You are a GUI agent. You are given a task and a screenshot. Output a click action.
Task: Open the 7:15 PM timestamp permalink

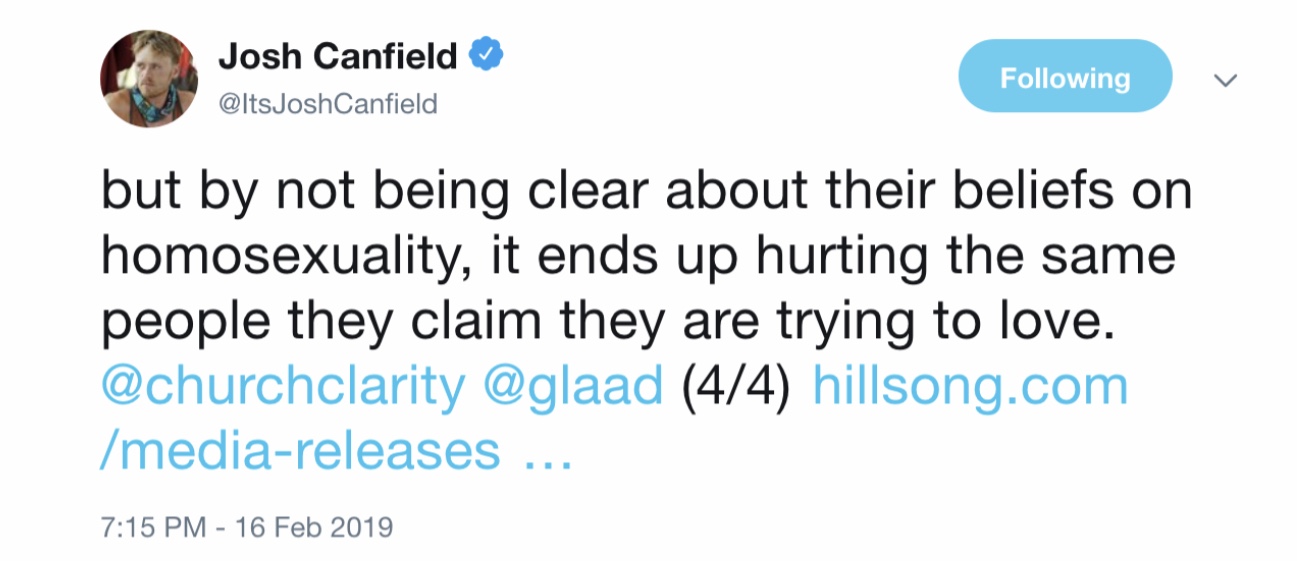[x=157, y=527]
